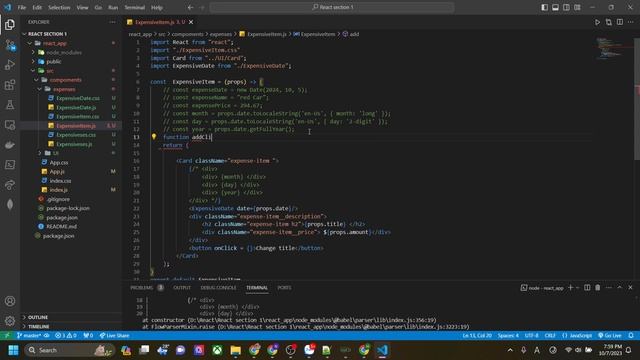Collapse the src folder
The width and height of the screenshot is (640, 360).
[33, 71]
